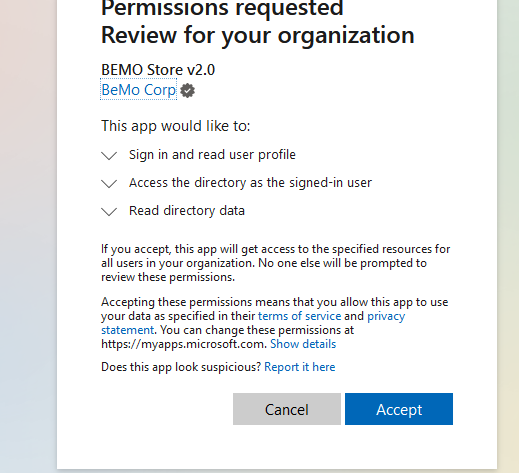This screenshot has width=519, height=473.
Task: Open the terms of service link
Action: point(299,316)
